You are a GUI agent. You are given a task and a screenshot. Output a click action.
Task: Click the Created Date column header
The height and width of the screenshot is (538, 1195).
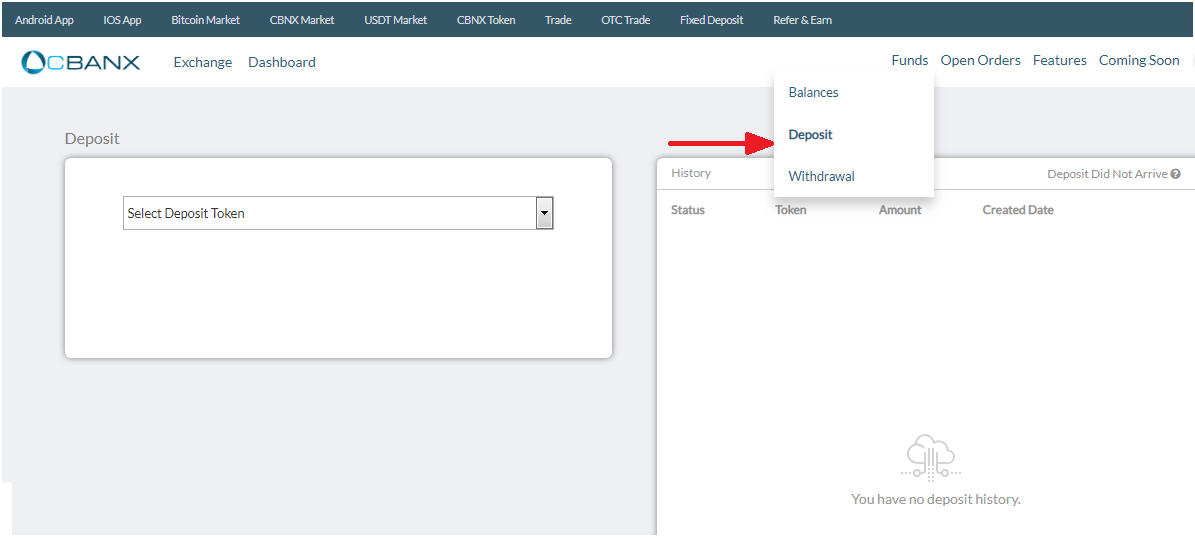tap(1018, 210)
